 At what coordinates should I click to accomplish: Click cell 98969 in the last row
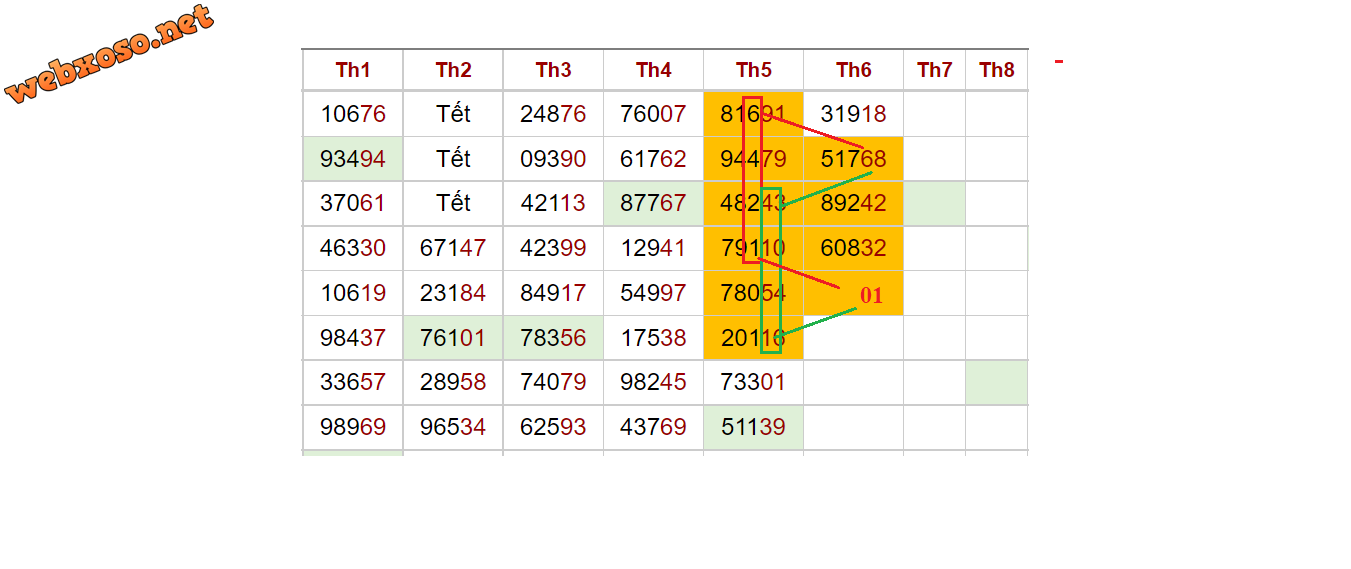[x=353, y=428]
